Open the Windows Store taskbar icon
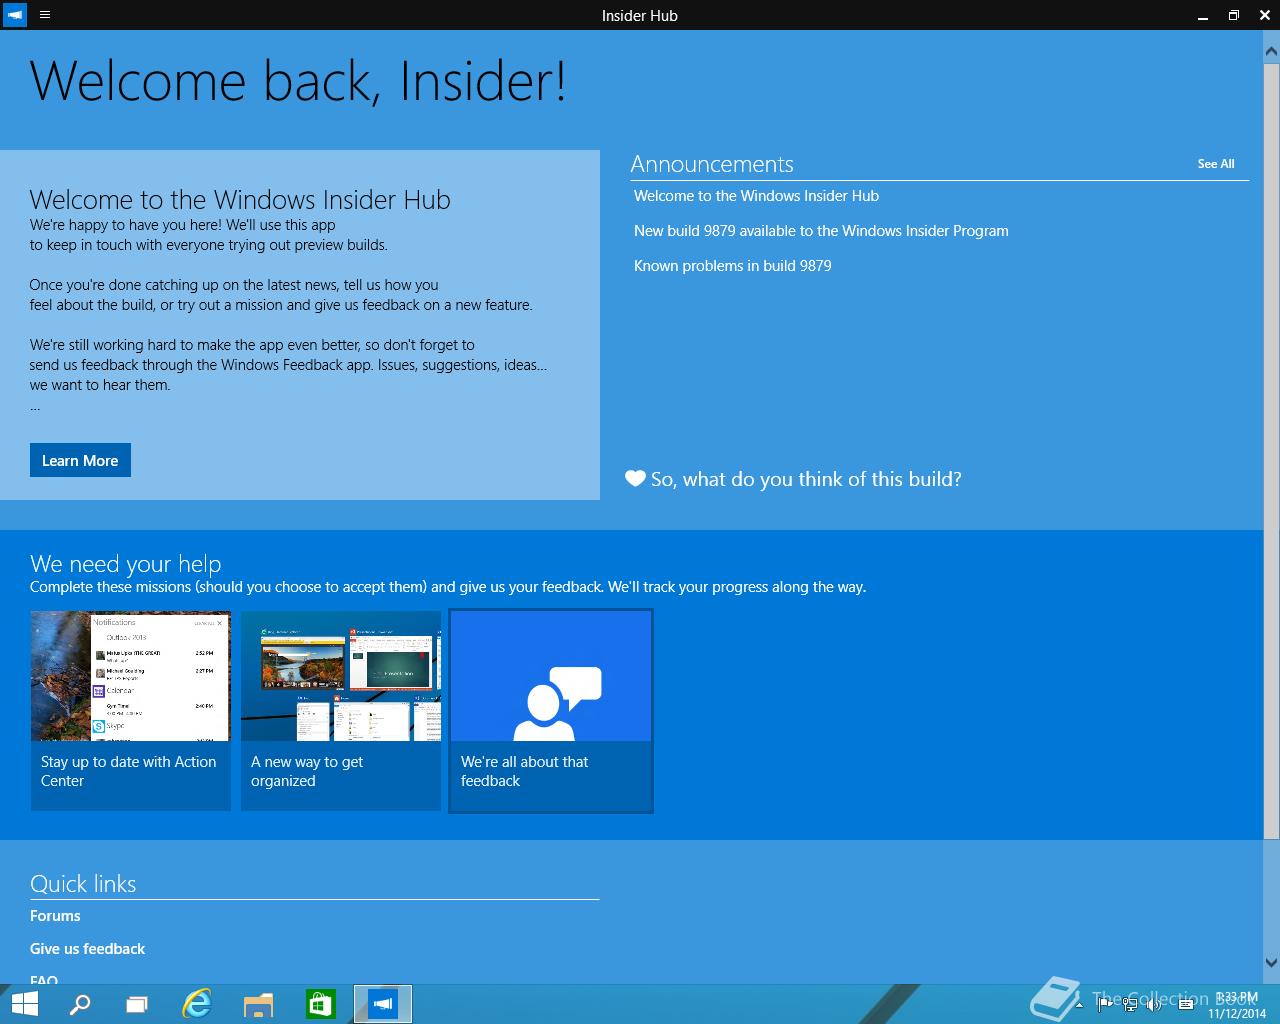 pos(320,1004)
